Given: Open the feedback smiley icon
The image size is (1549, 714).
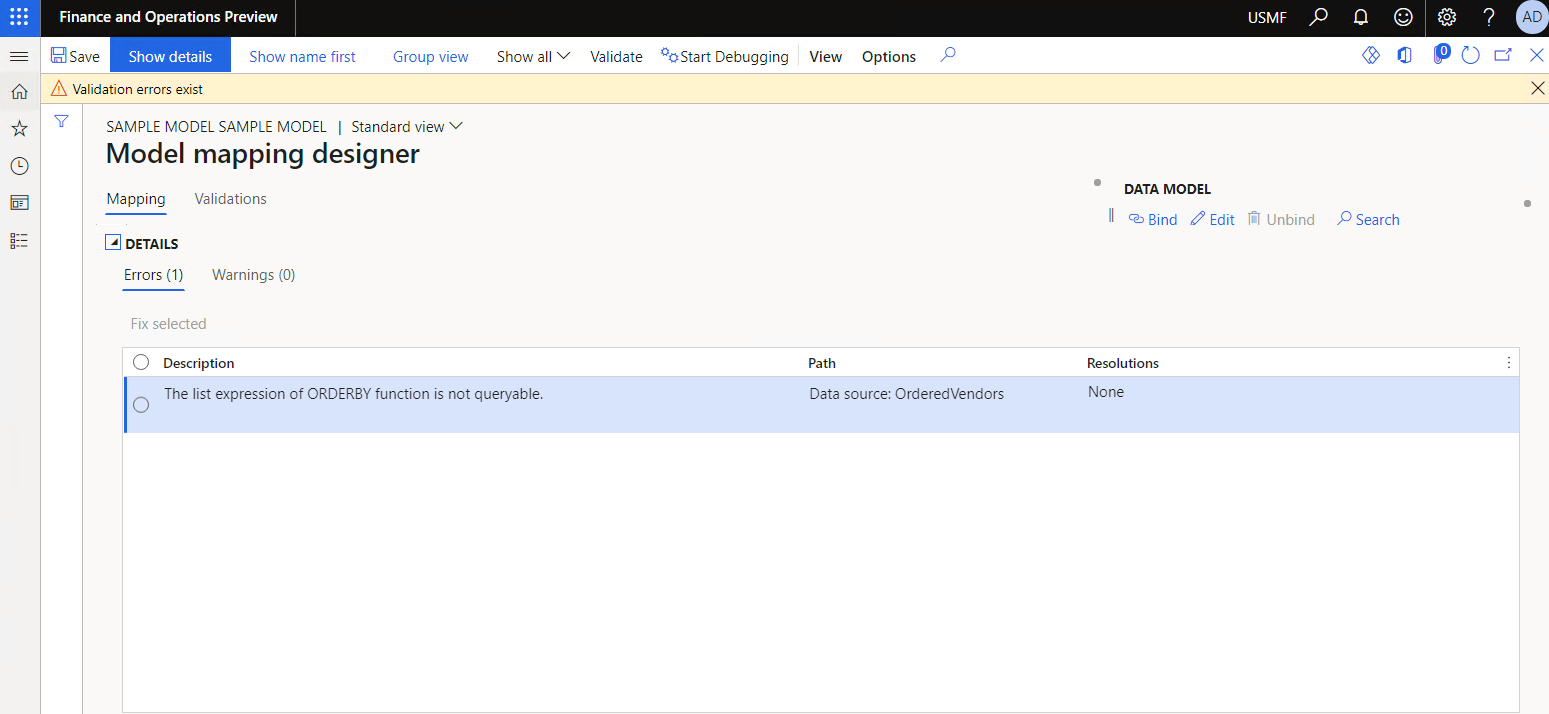Looking at the screenshot, I should point(1404,17).
